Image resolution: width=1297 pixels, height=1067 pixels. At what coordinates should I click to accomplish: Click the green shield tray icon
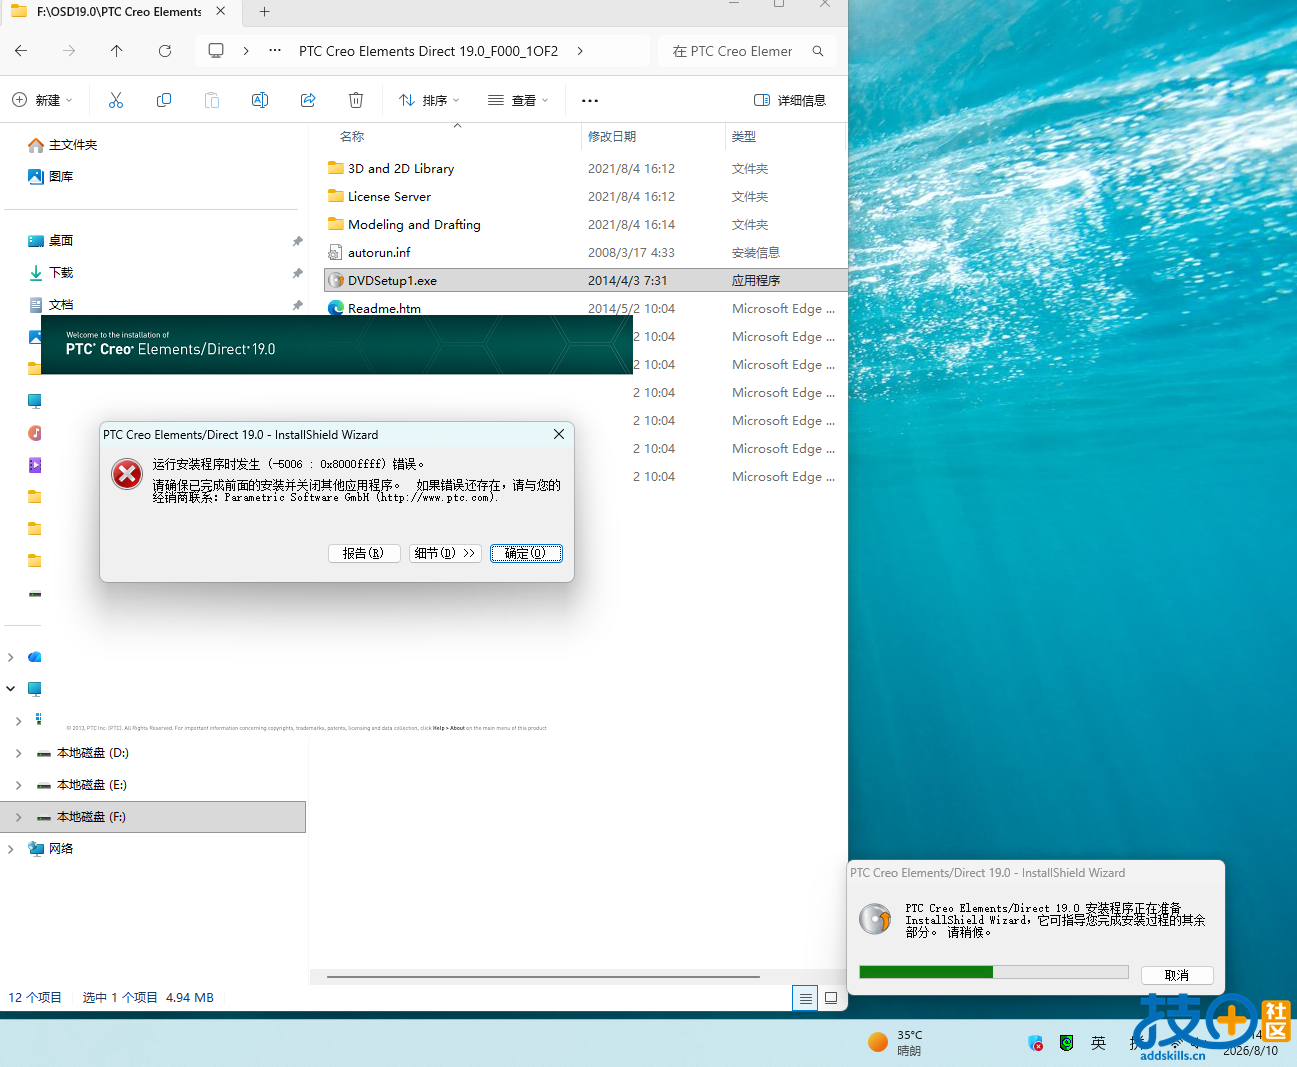point(1067,1043)
